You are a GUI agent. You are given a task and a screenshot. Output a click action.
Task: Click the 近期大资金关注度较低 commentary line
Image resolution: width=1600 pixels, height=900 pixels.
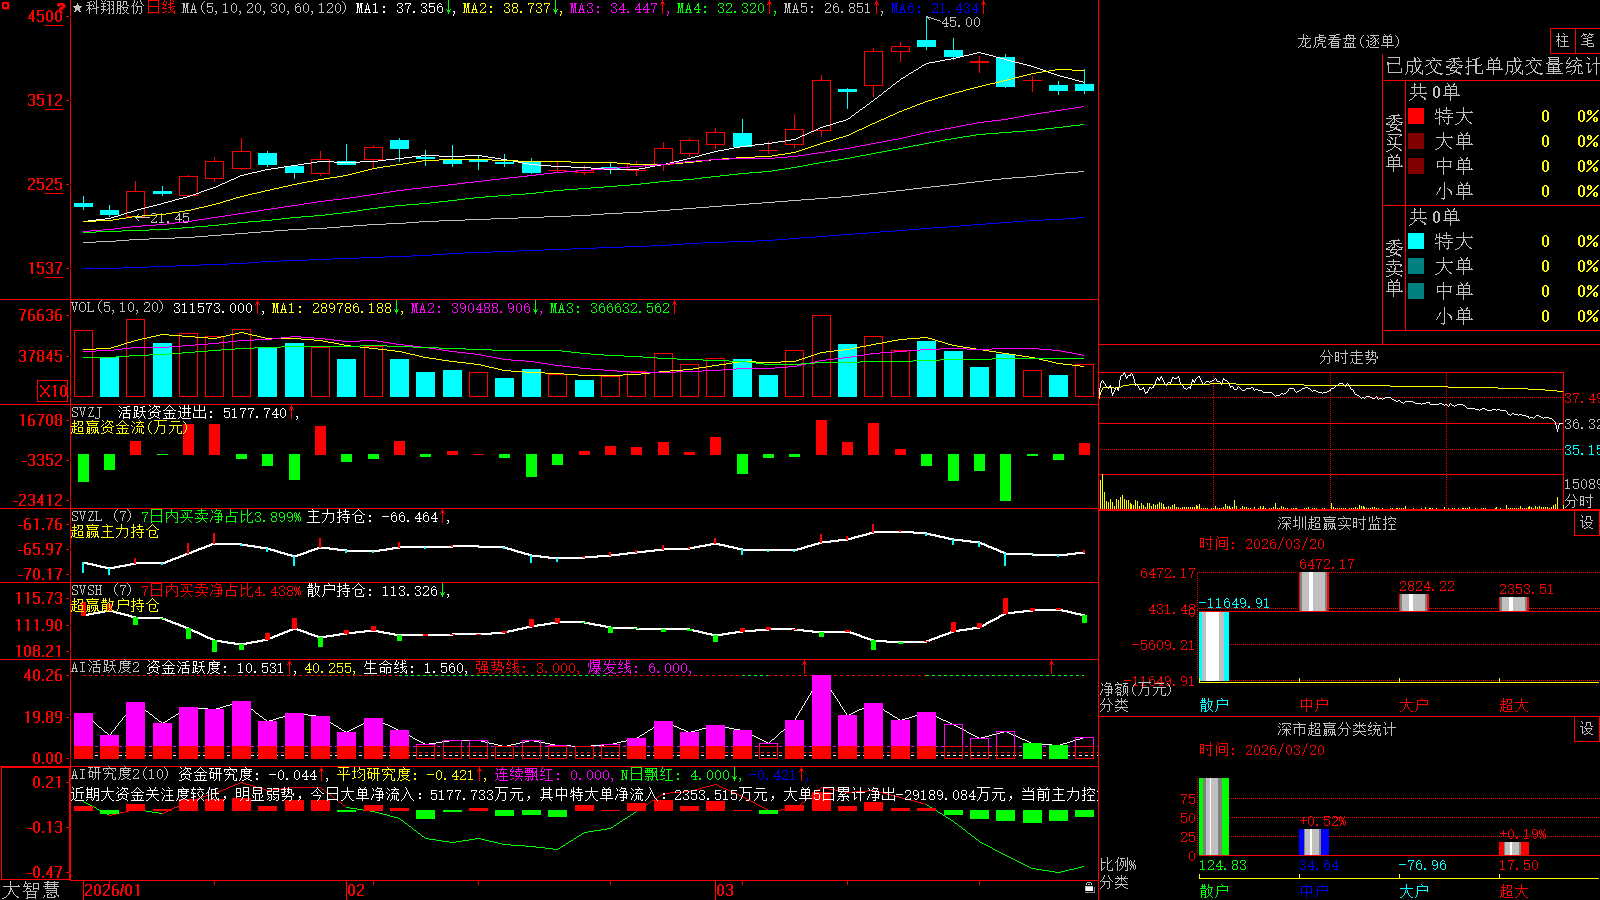coord(583,794)
